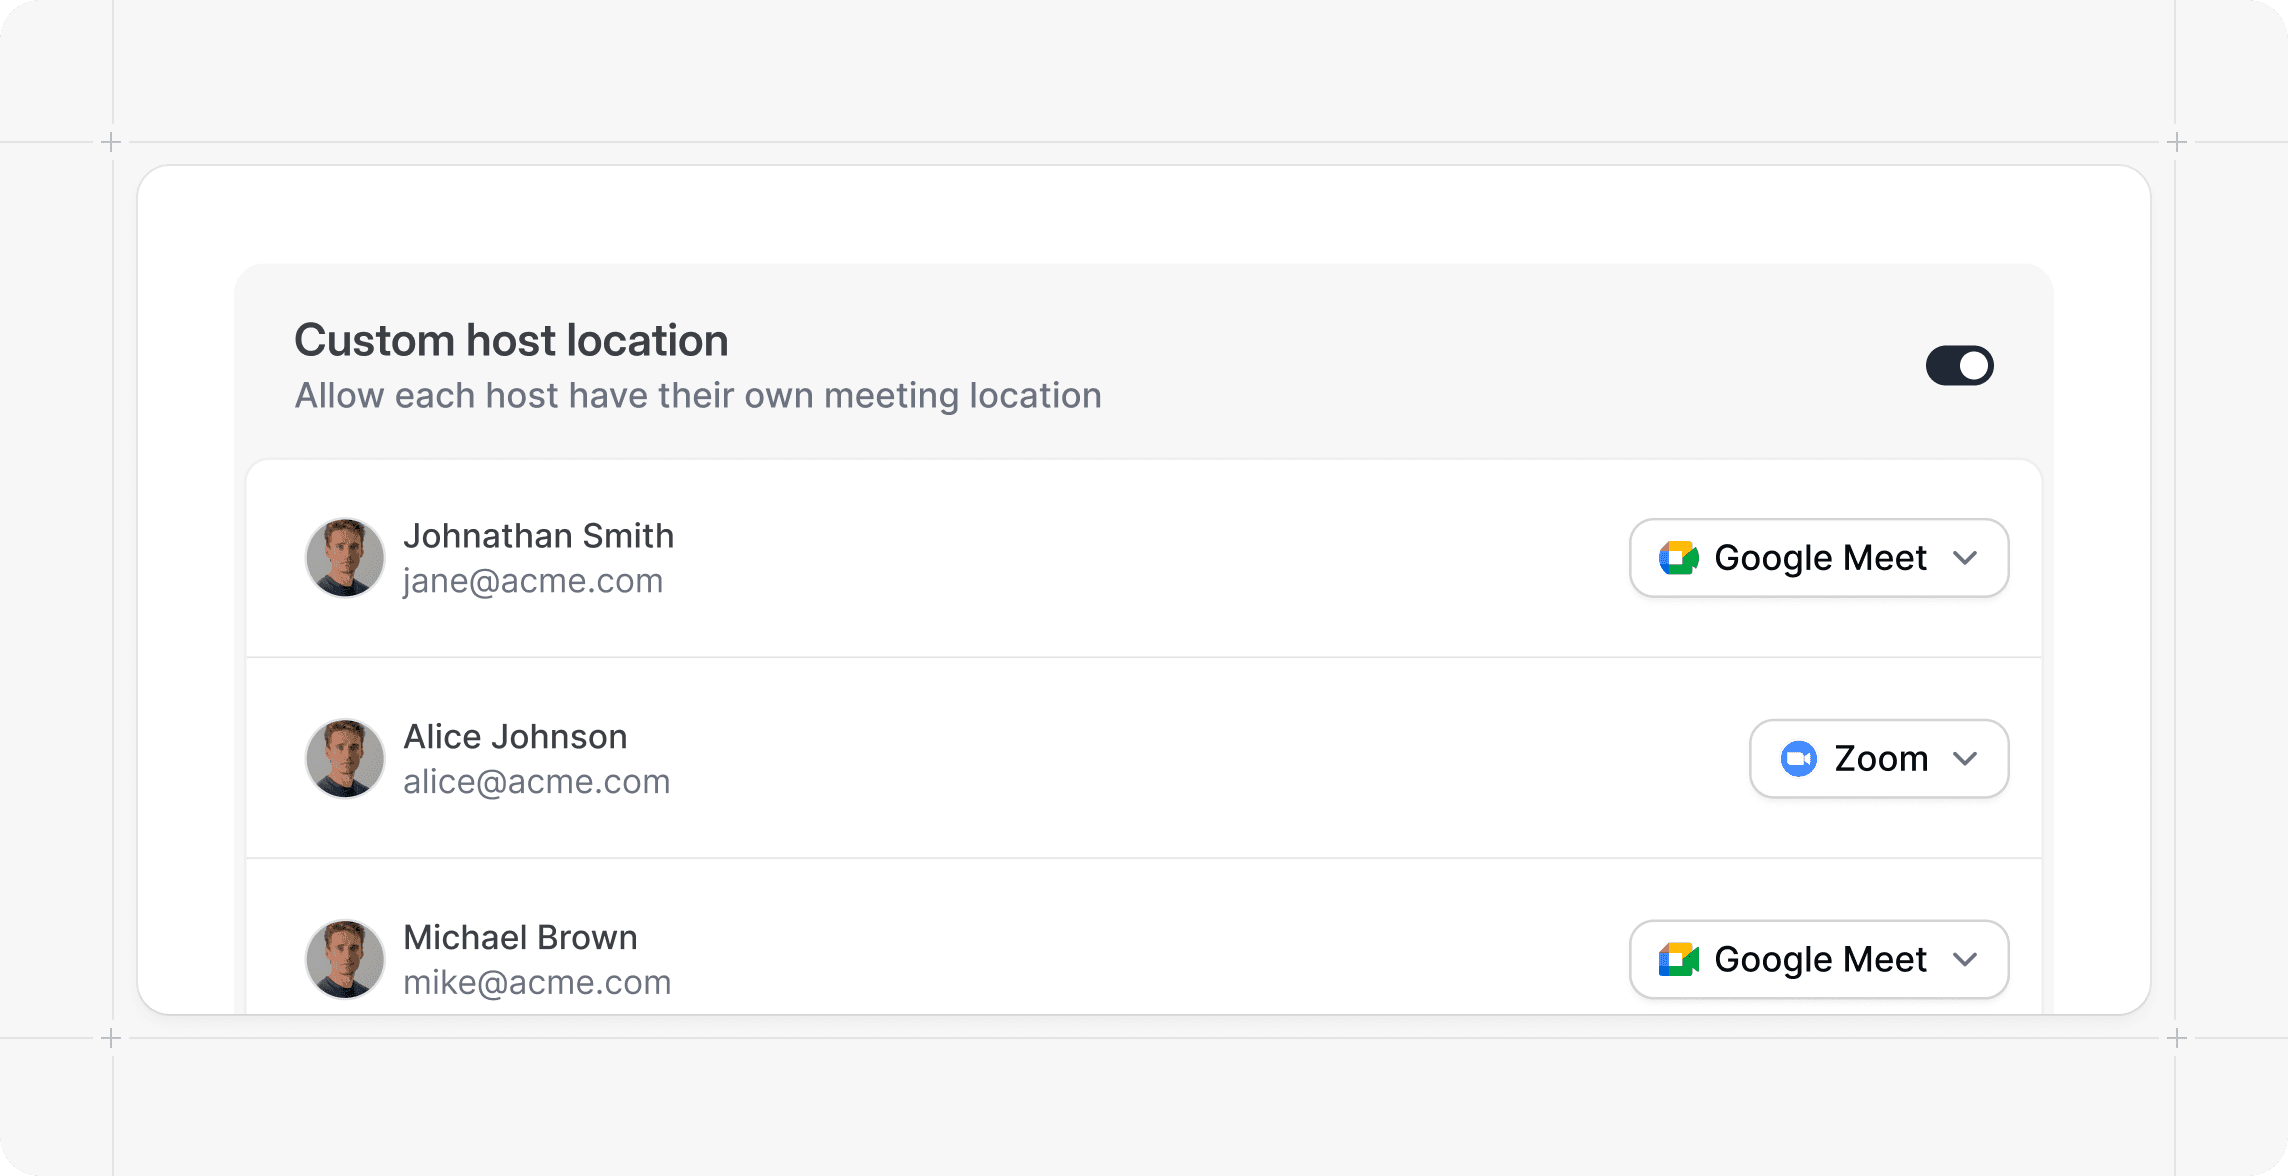Click the Michael Brown name
This screenshot has width=2288, height=1176.
click(x=520, y=938)
